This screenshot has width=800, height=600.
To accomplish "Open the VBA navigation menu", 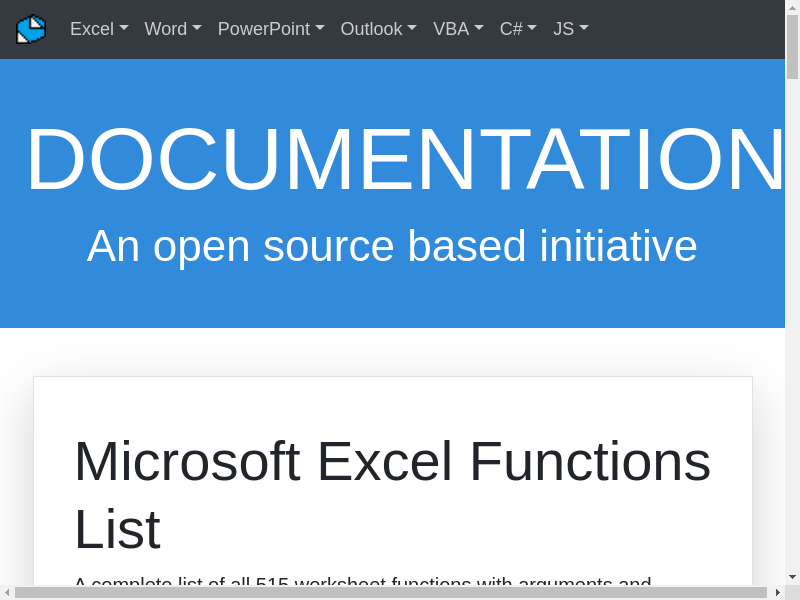I will [x=458, y=29].
